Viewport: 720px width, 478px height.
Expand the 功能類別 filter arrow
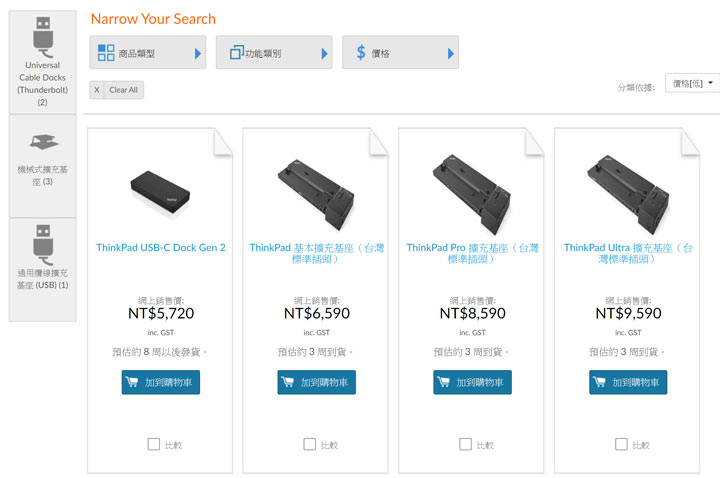click(324, 53)
